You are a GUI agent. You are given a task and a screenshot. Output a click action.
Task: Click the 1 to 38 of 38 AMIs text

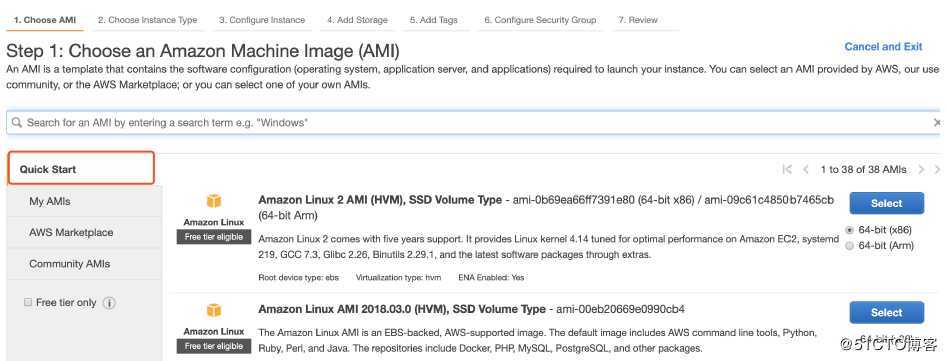pyautogui.click(x=863, y=170)
